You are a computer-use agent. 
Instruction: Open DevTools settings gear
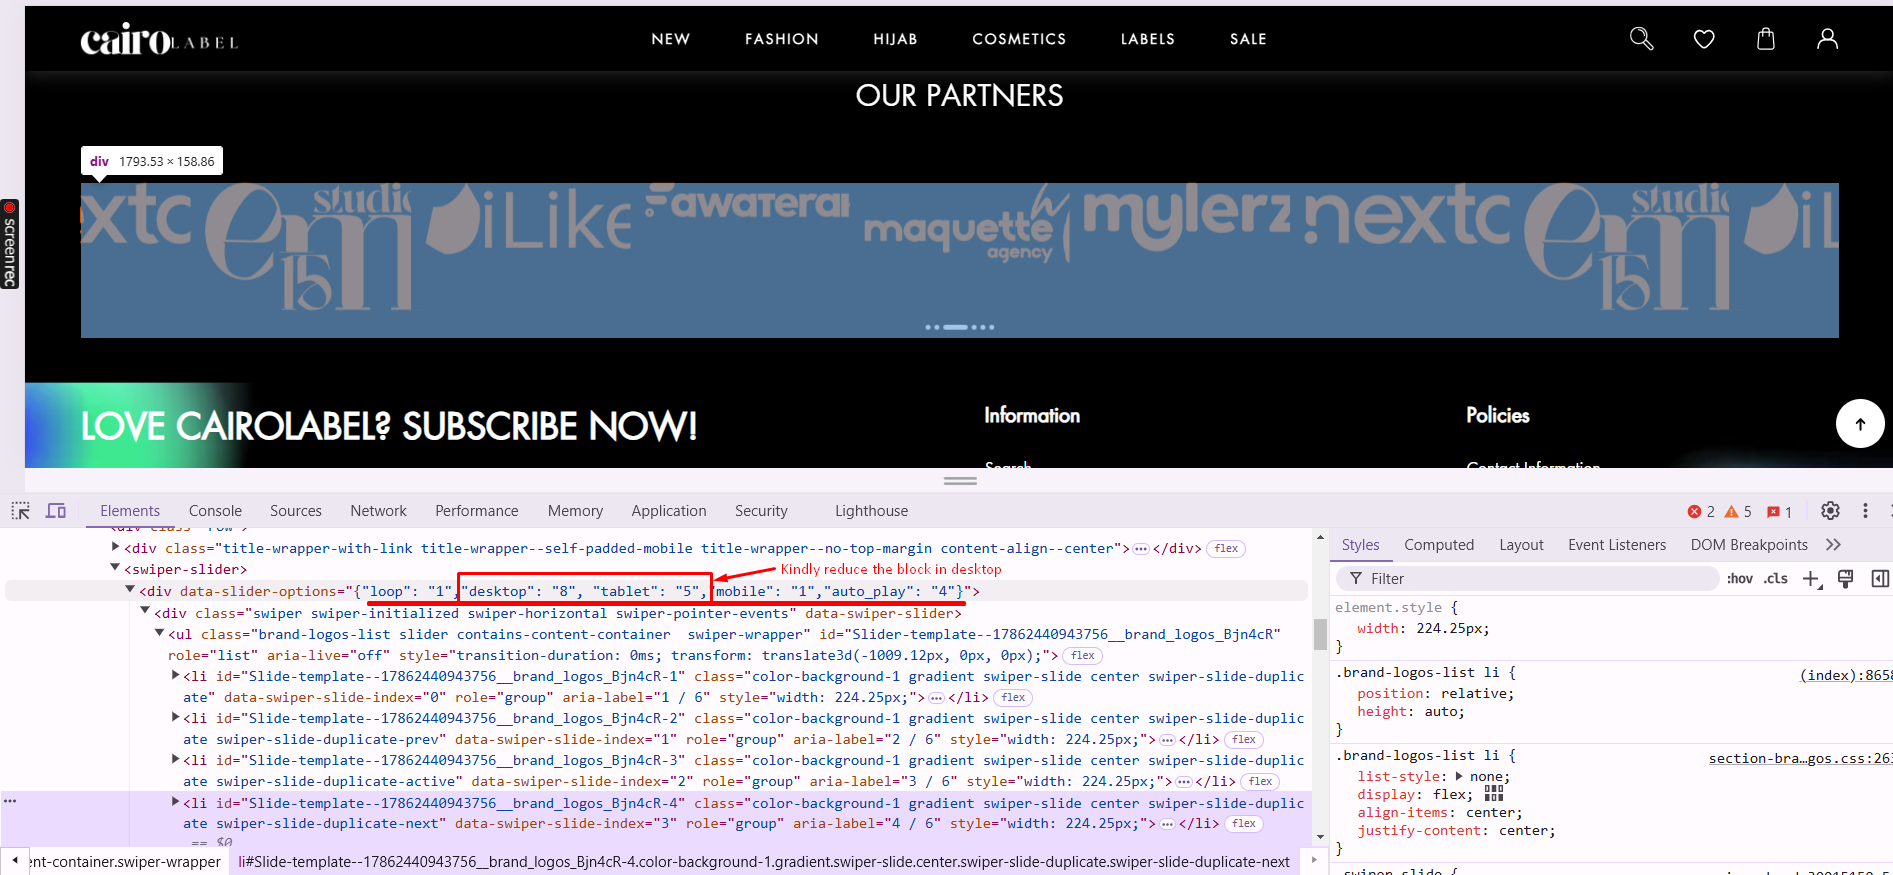pos(1830,511)
